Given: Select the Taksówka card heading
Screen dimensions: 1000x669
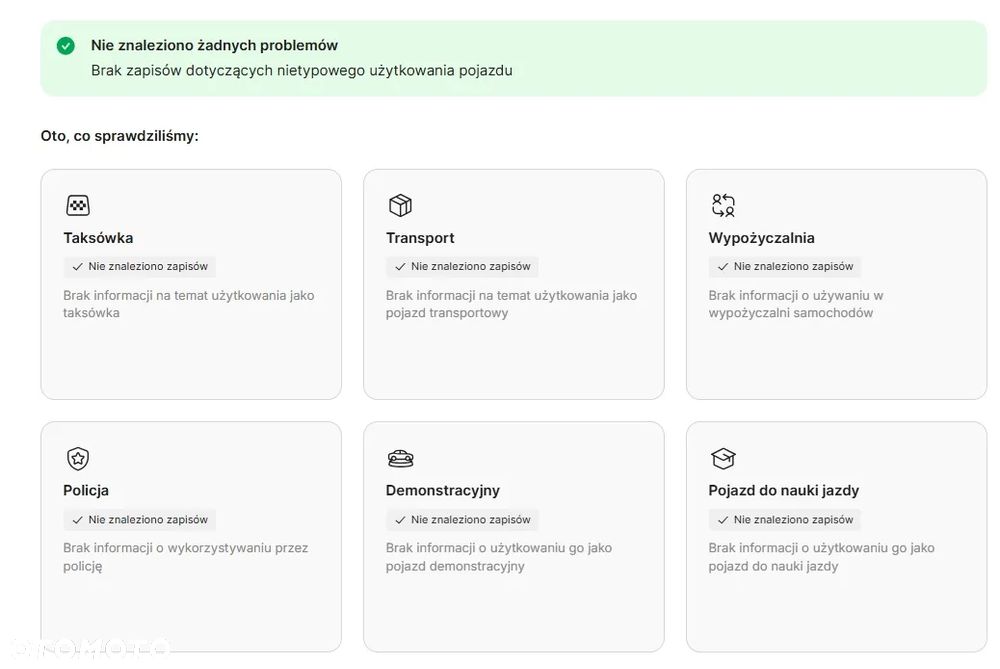Looking at the screenshot, I should tap(98, 238).
